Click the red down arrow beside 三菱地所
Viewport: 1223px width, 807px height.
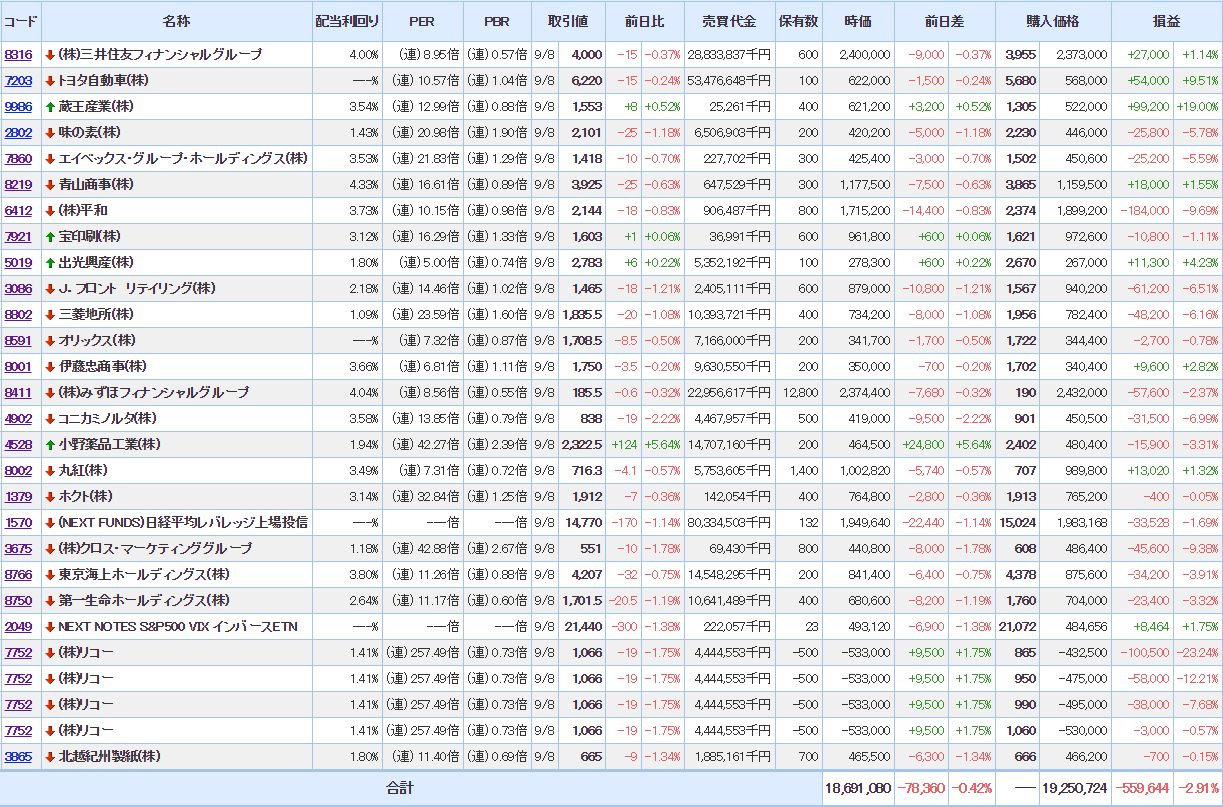pos(50,314)
